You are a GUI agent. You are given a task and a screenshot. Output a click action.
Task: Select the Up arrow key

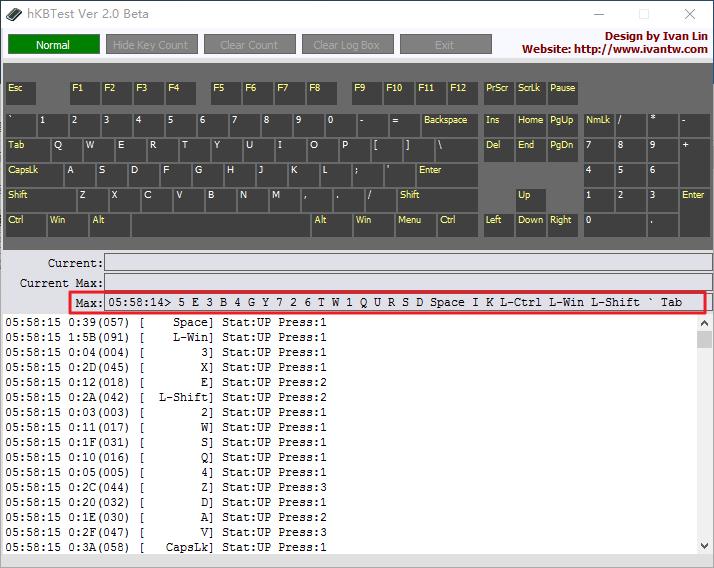(529, 200)
